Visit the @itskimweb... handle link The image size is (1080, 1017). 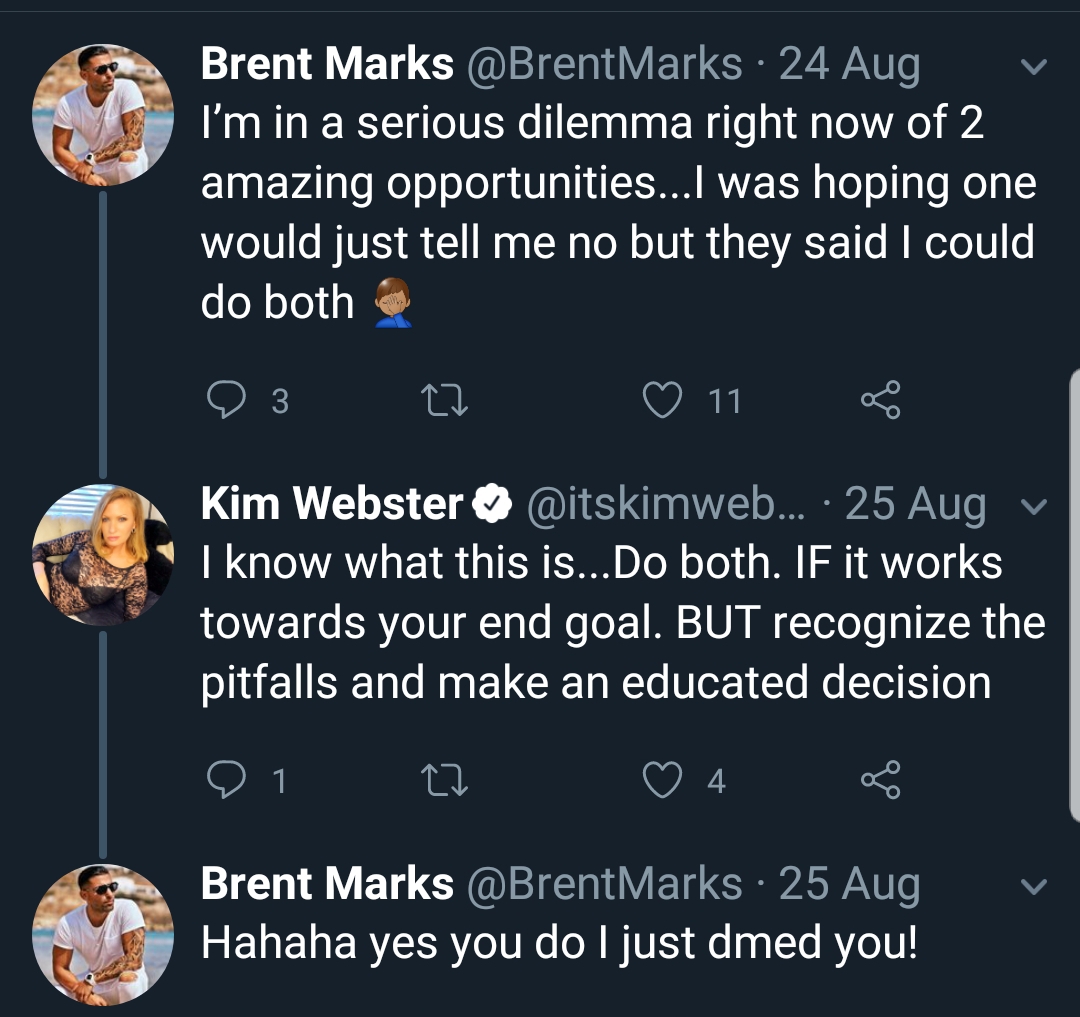(x=665, y=504)
